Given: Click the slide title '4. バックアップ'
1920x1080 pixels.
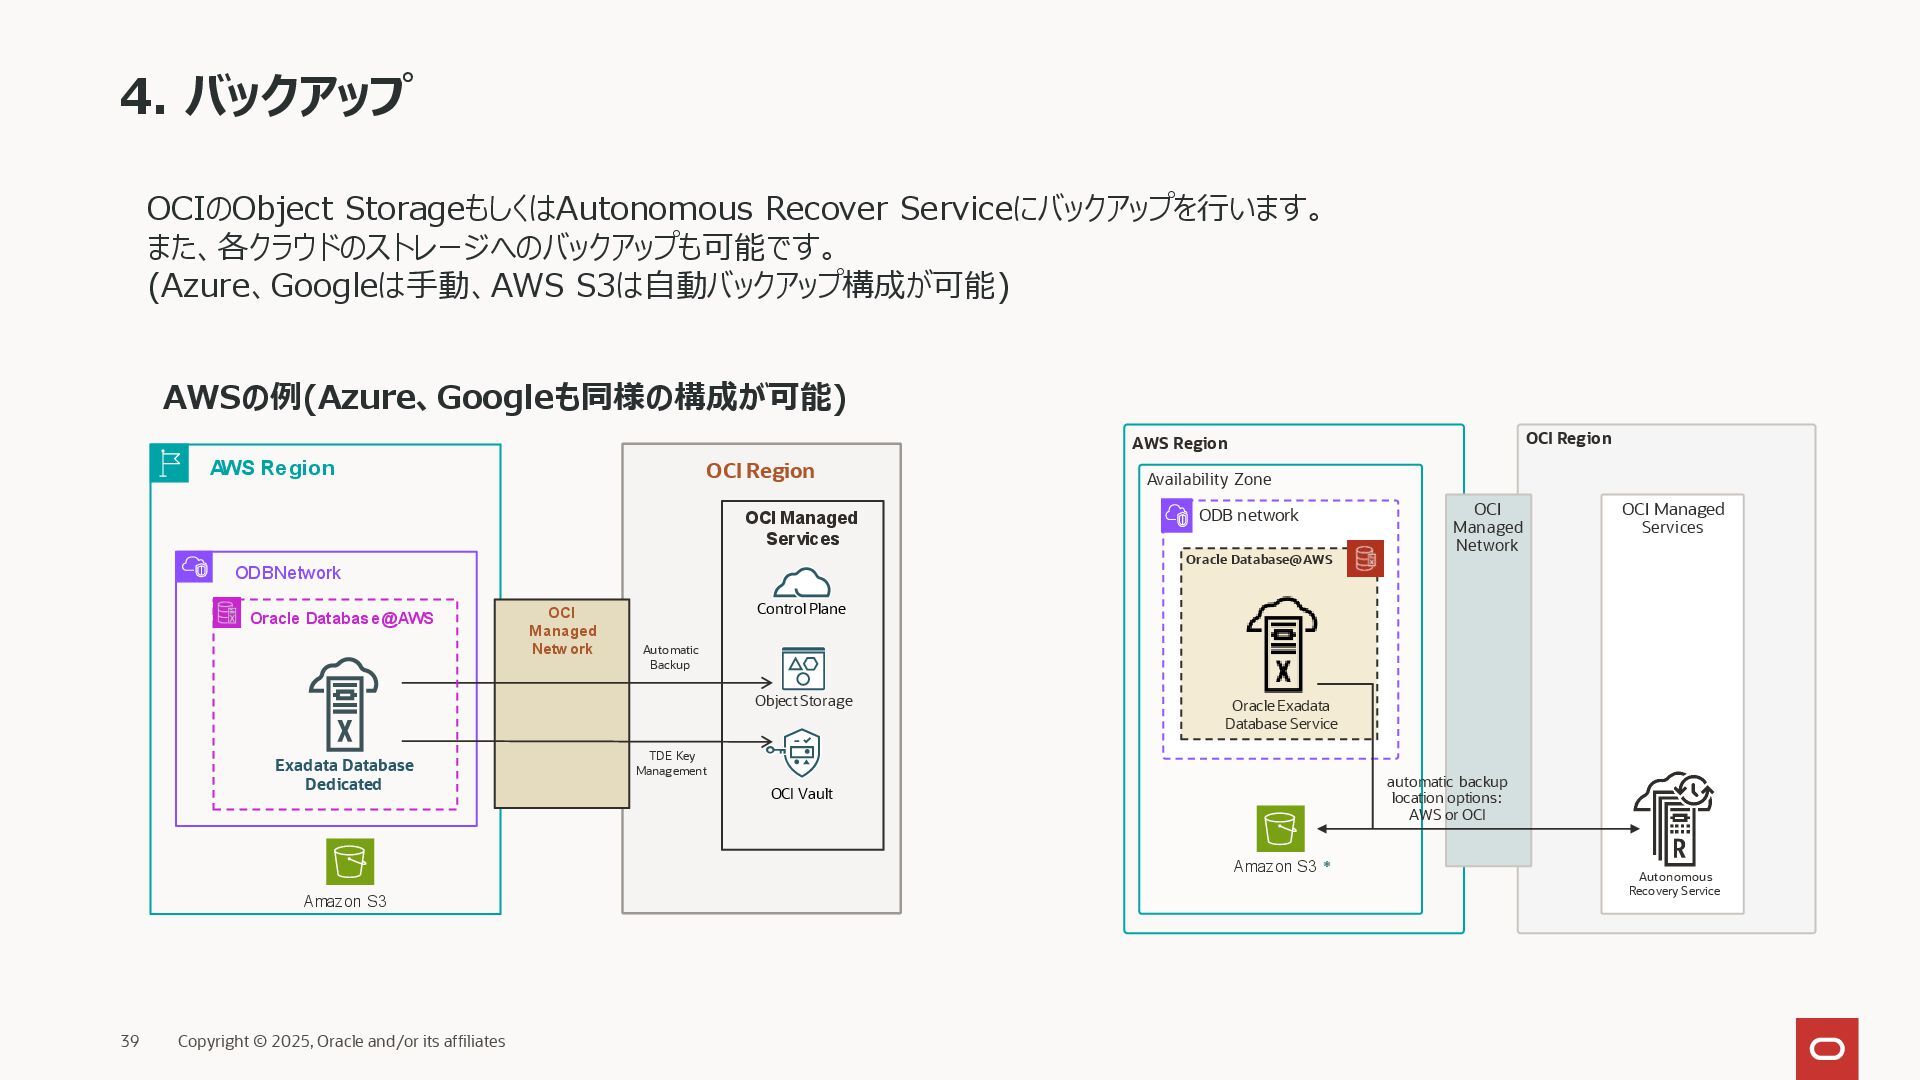Looking at the screenshot, I should [266, 96].
